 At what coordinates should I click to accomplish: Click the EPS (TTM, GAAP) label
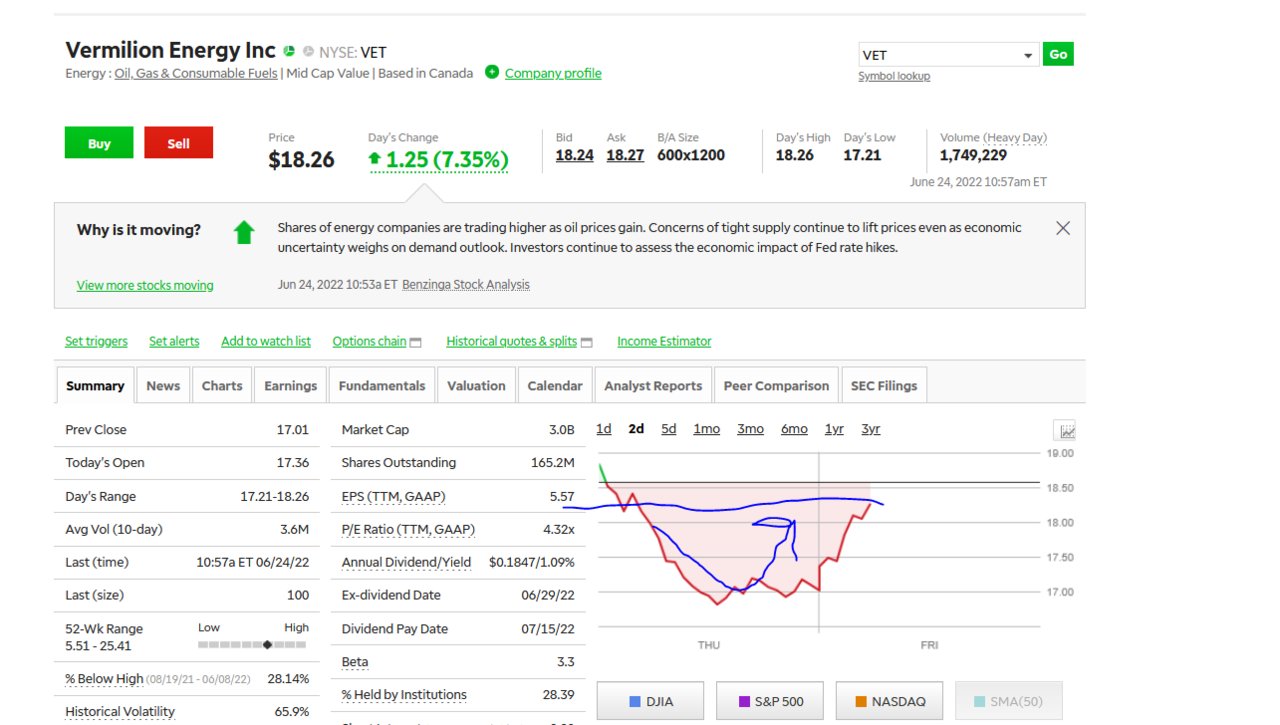click(393, 496)
